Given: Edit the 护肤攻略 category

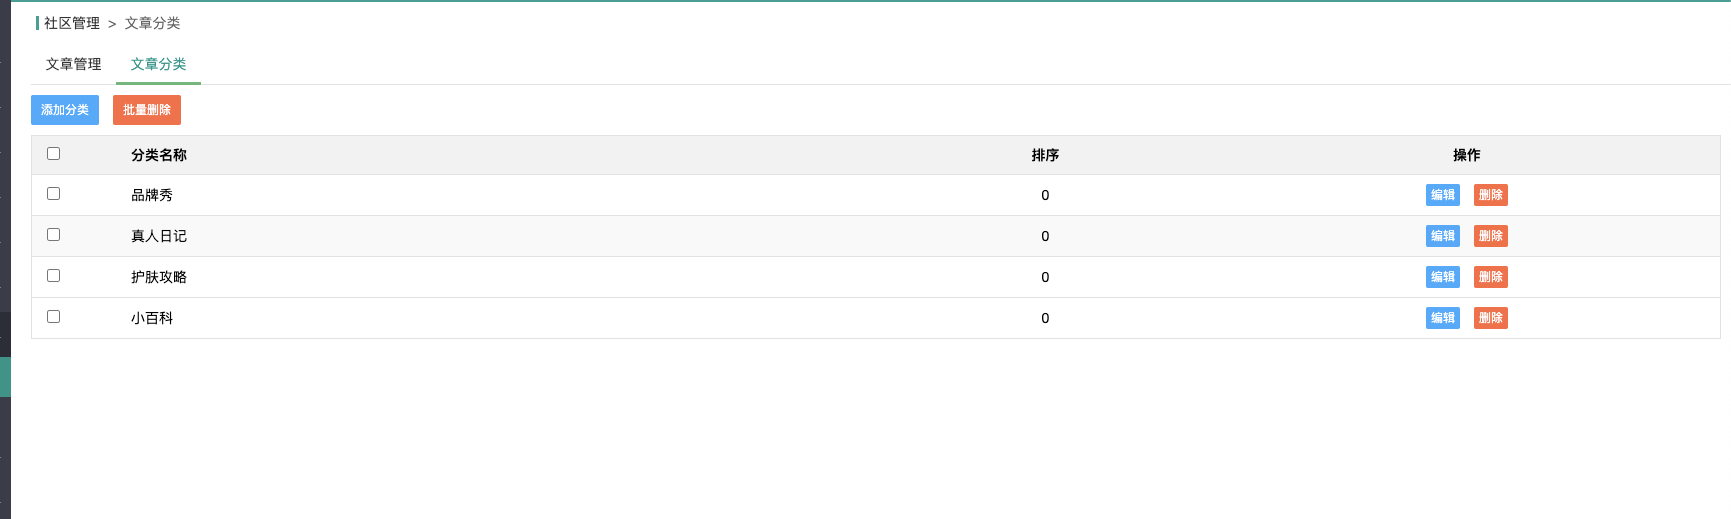Looking at the screenshot, I should point(1443,277).
